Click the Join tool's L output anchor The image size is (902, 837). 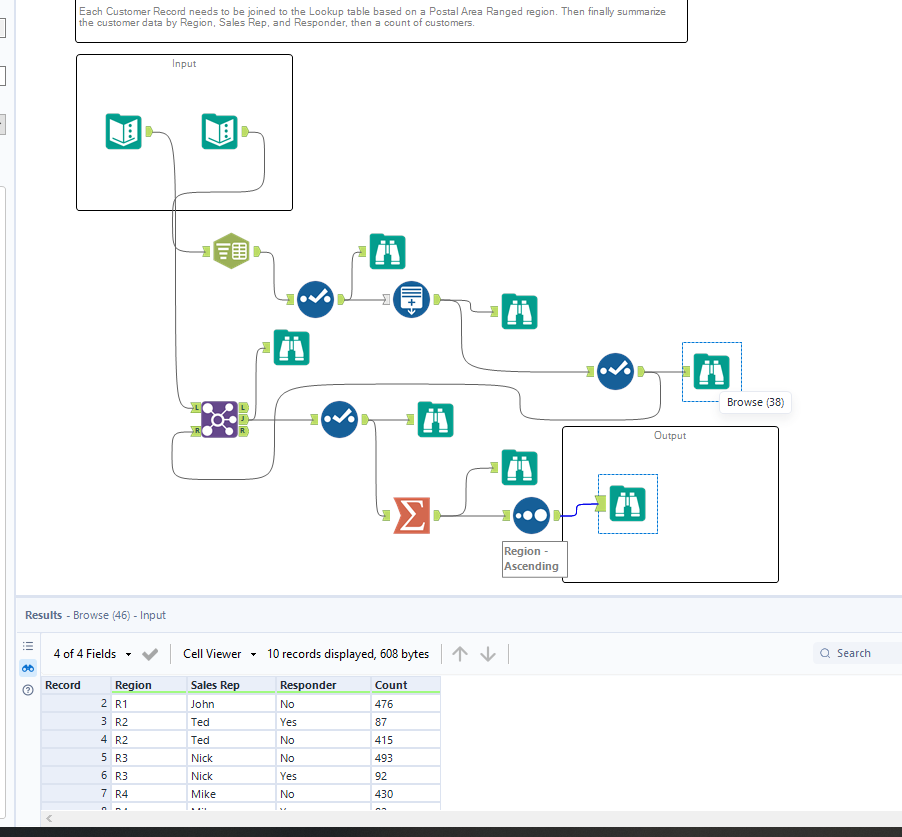(243, 407)
